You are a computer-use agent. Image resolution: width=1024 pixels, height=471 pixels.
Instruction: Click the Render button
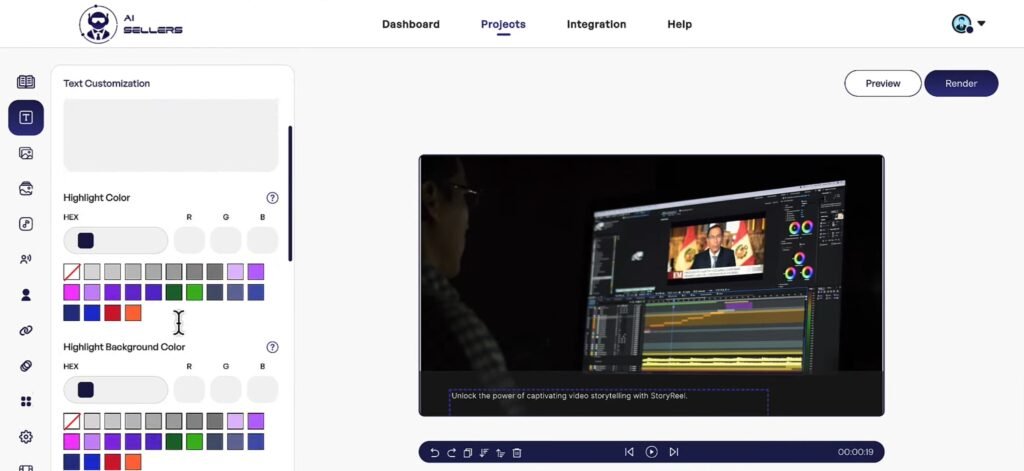click(x=961, y=84)
